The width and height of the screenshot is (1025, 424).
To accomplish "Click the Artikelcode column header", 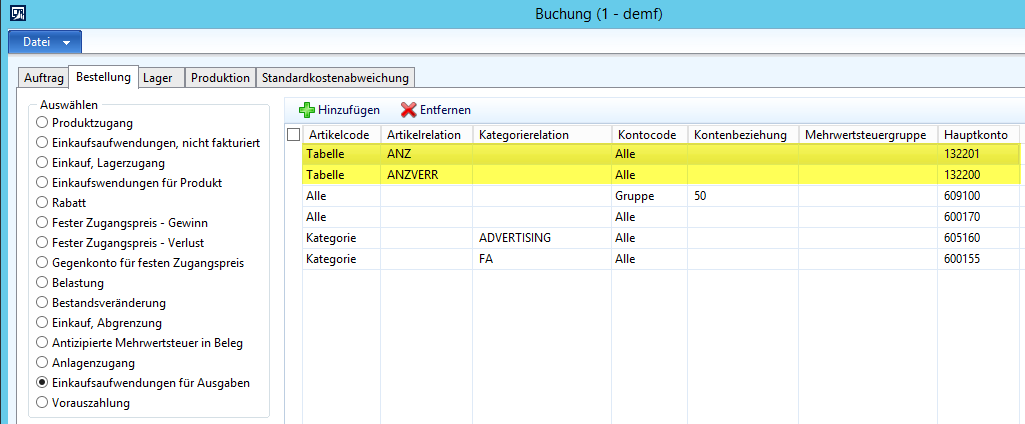I will 340,135.
